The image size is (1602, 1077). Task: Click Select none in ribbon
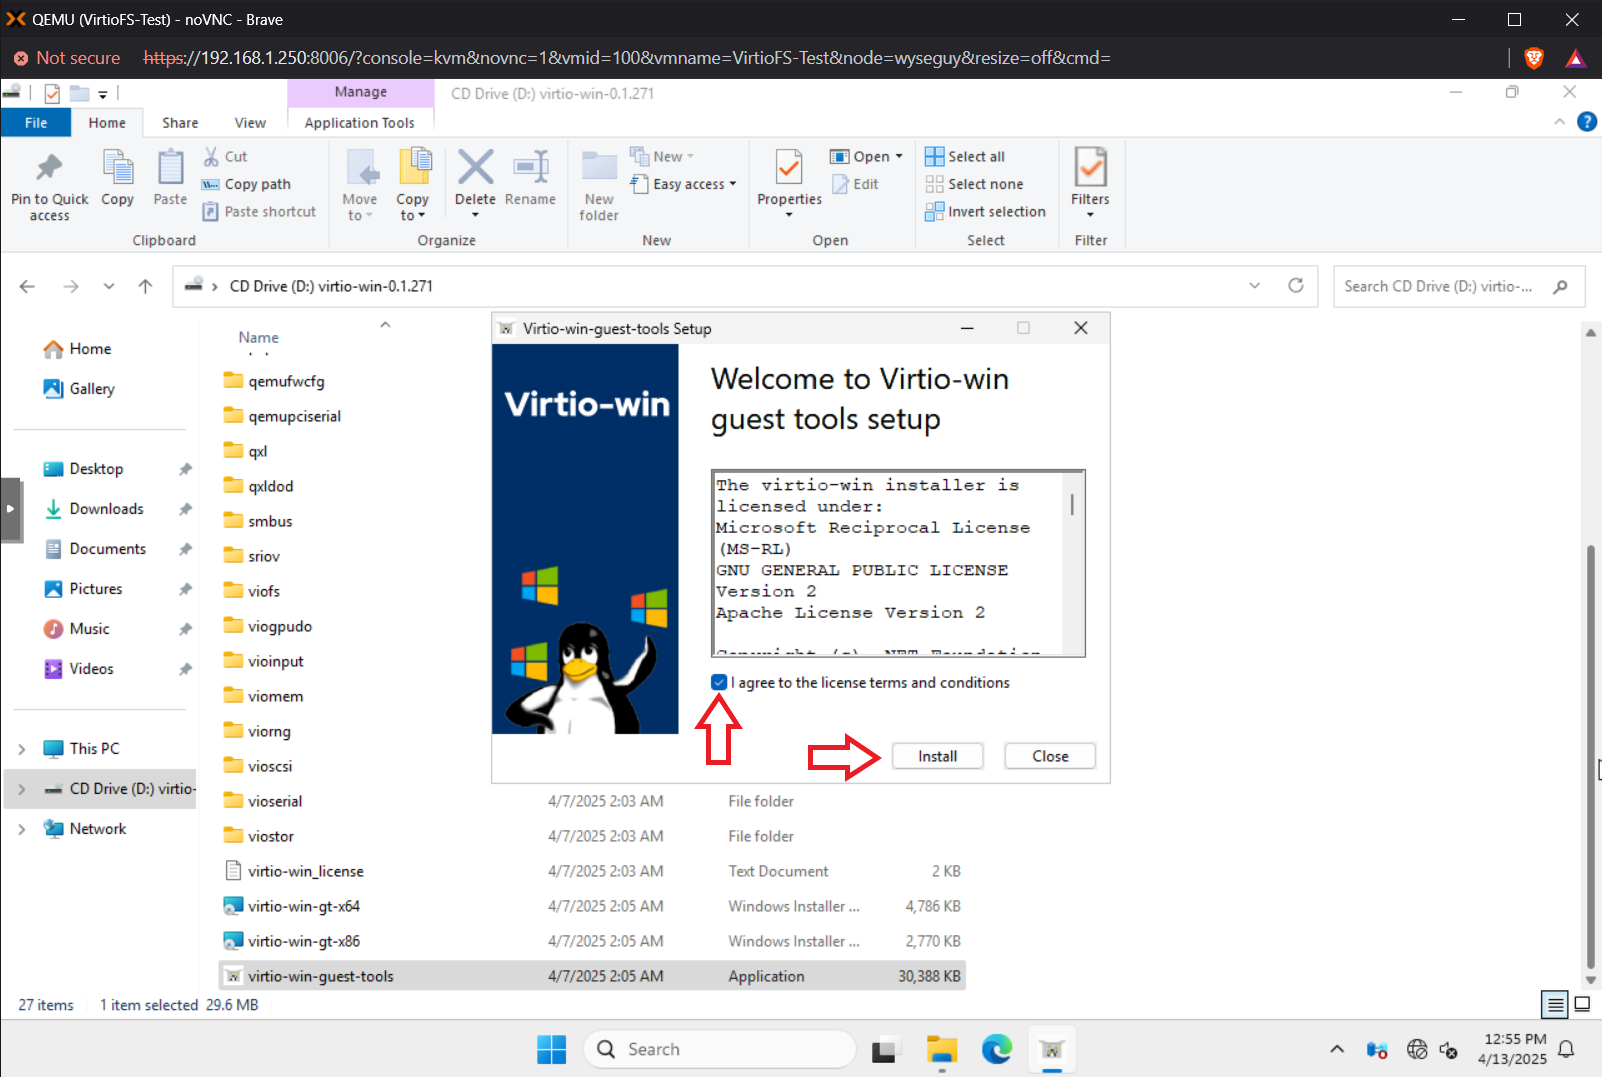[974, 184]
